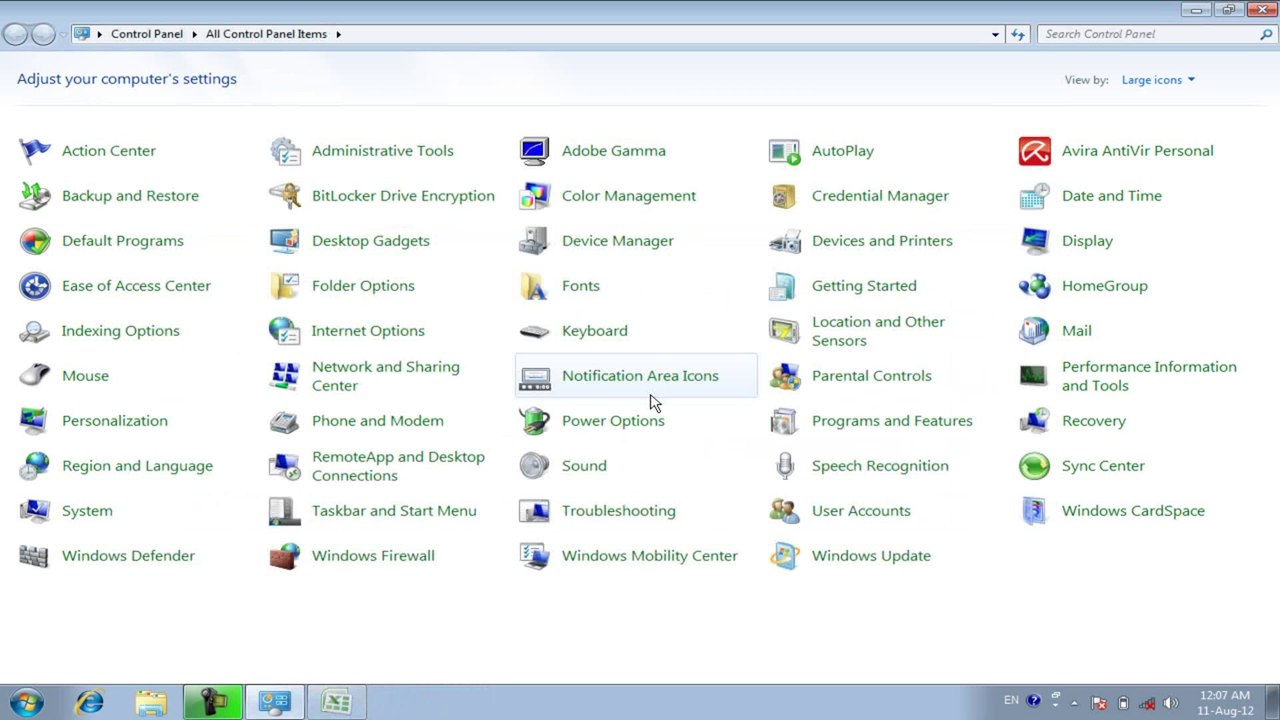The height and width of the screenshot is (720, 1280).
Task: Click Programs and Features
Action: click(892, 421)
